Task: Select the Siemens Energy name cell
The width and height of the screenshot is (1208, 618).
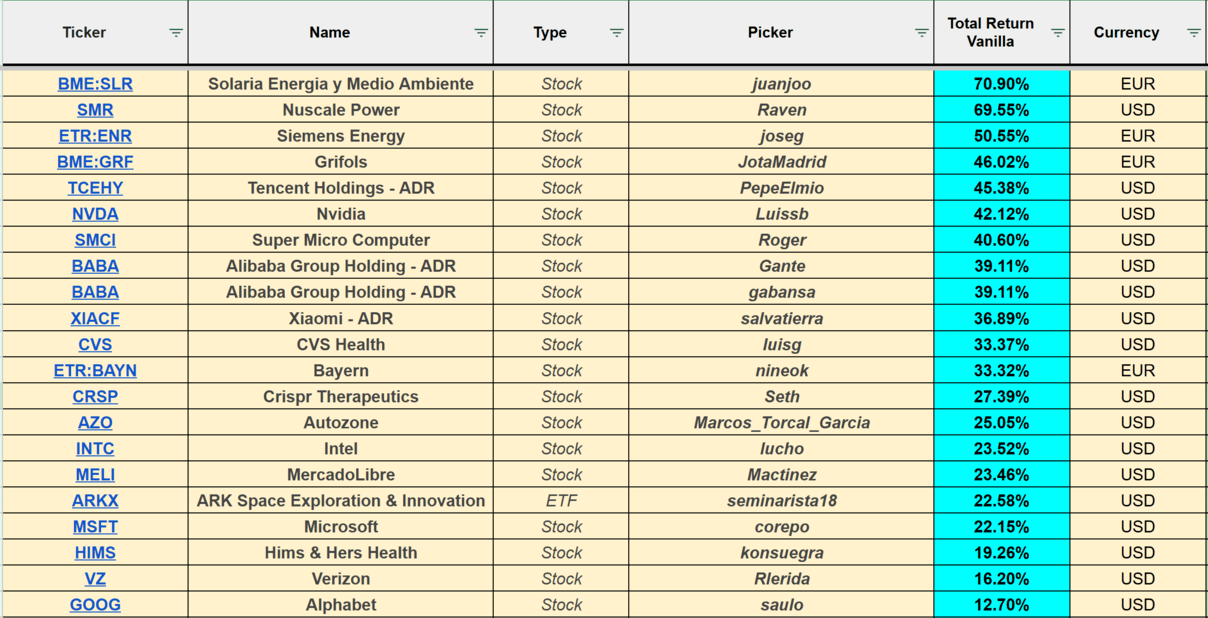Action: [x=340, y=136]
